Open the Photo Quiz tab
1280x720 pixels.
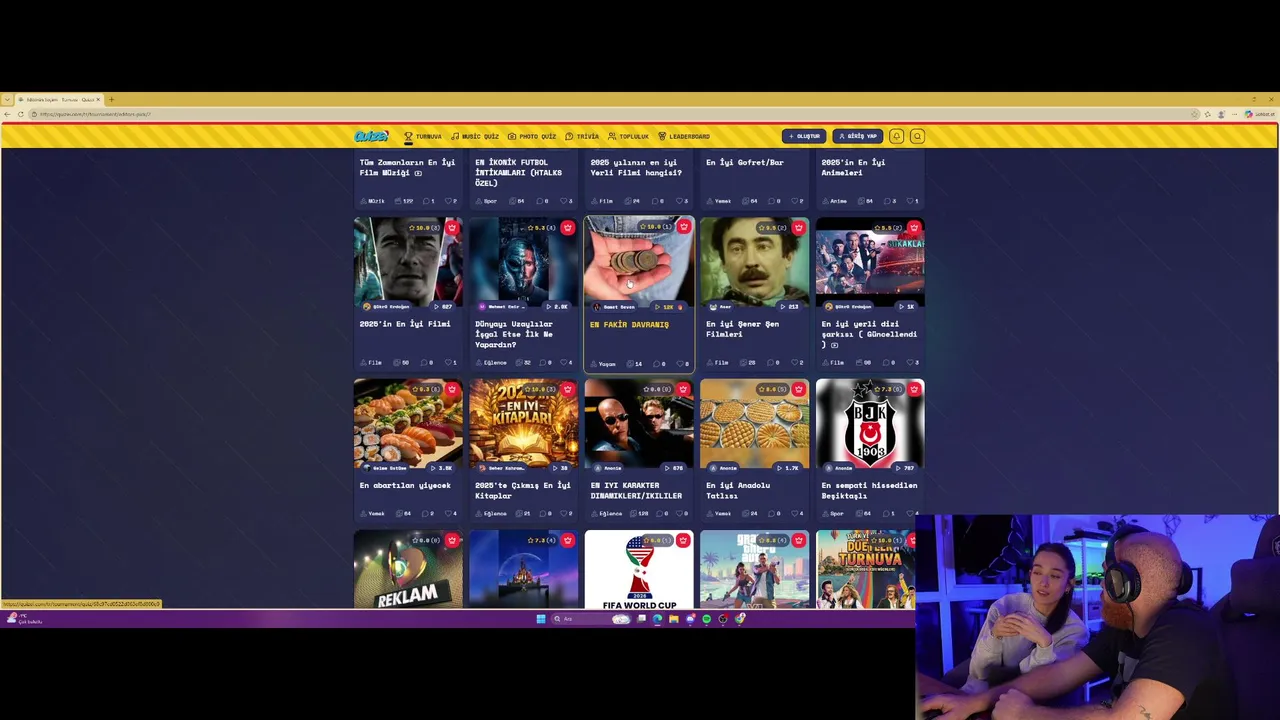[x=532, y=136]
